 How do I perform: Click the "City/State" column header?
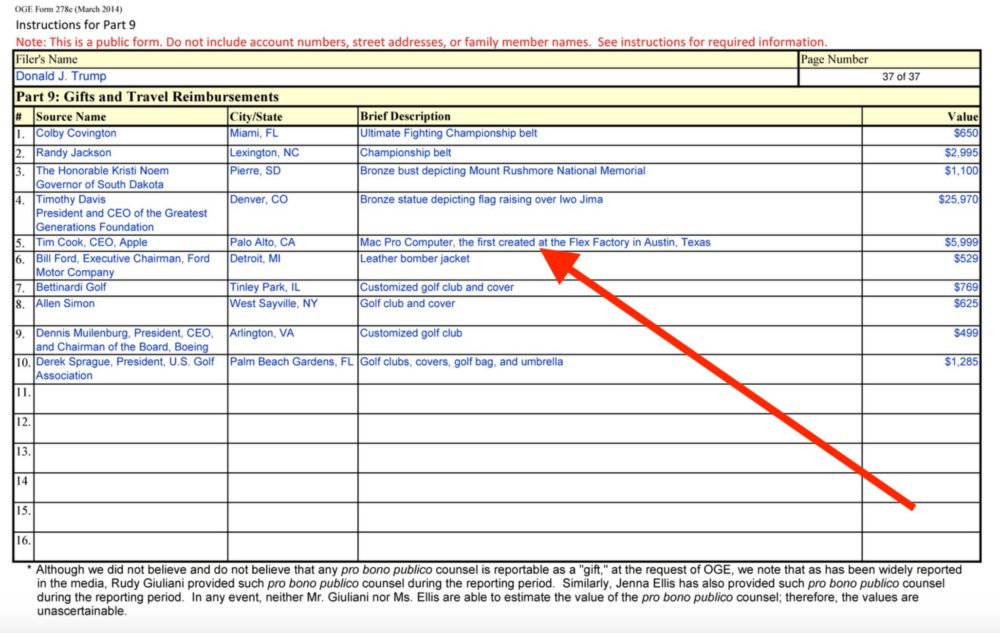(x=256, y=117)
